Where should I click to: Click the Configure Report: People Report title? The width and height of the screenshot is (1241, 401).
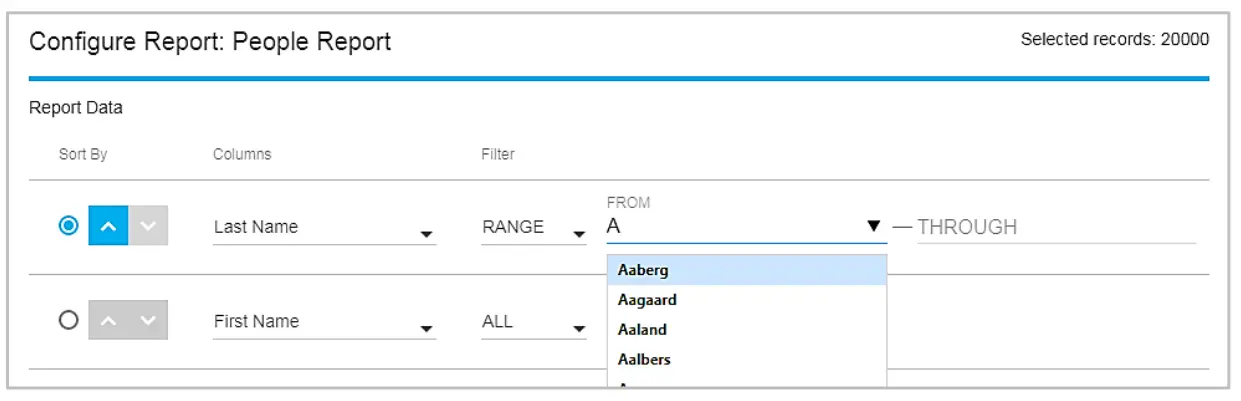pos(210,42)
